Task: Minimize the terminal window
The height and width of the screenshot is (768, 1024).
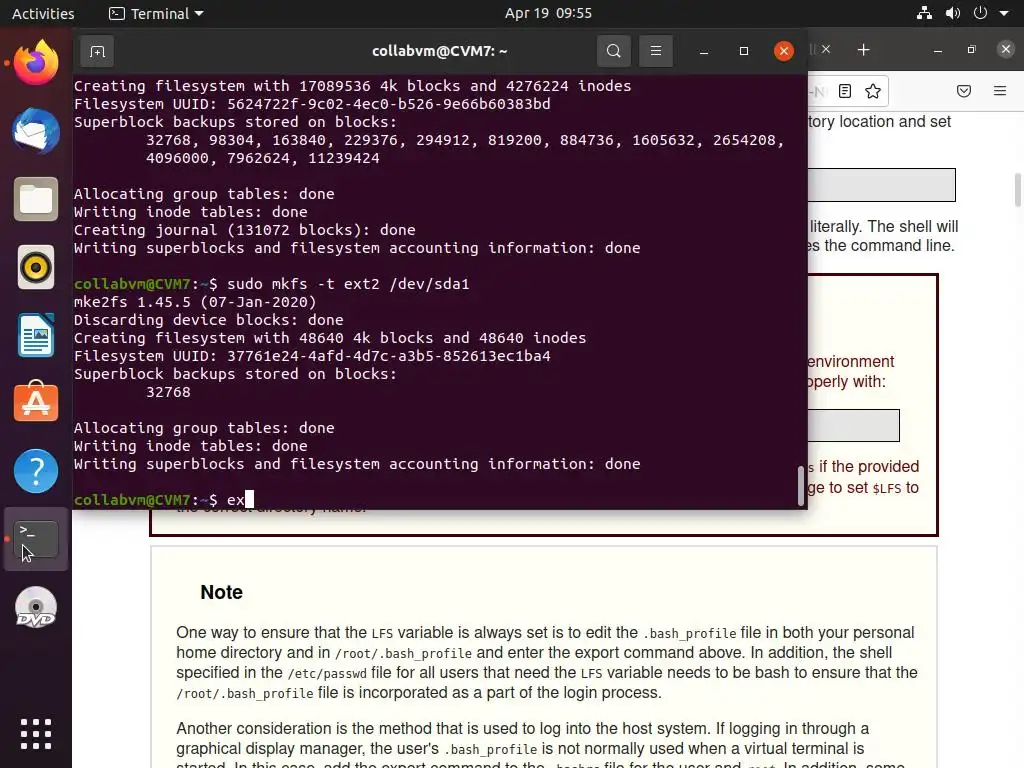Action: (x=704, y=51)
